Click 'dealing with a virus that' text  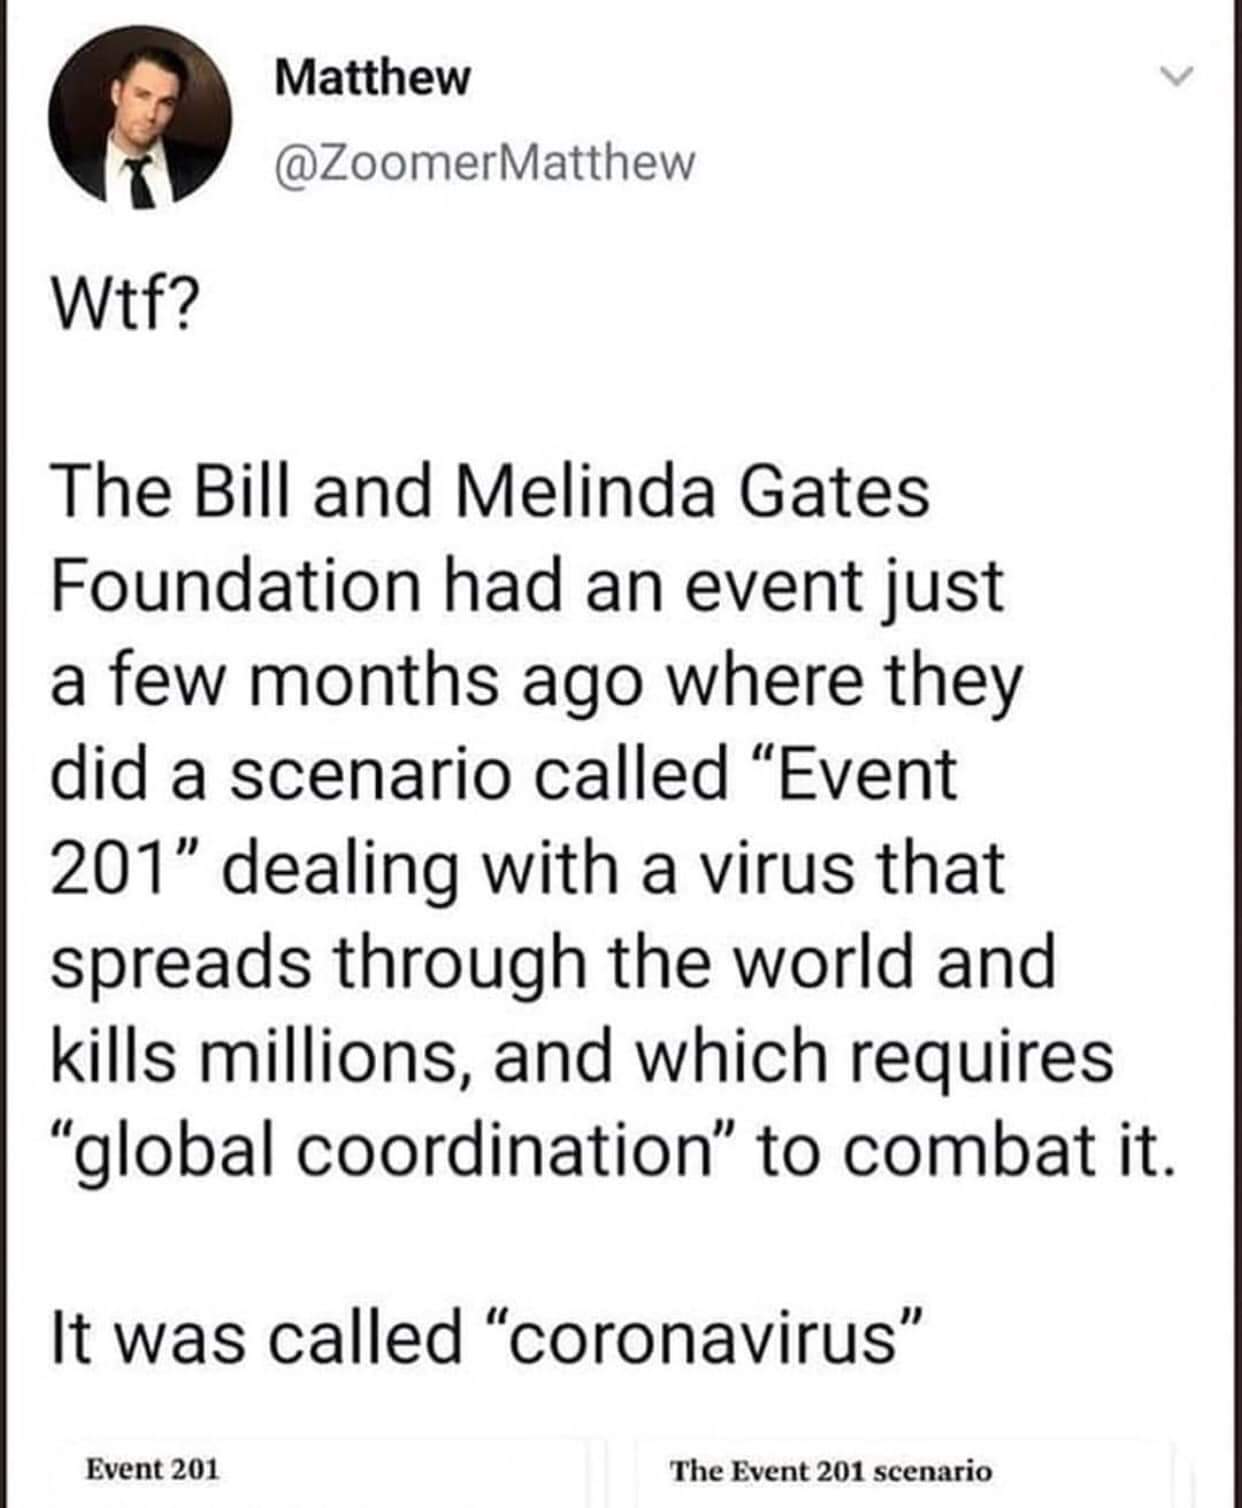pos(610,868)
